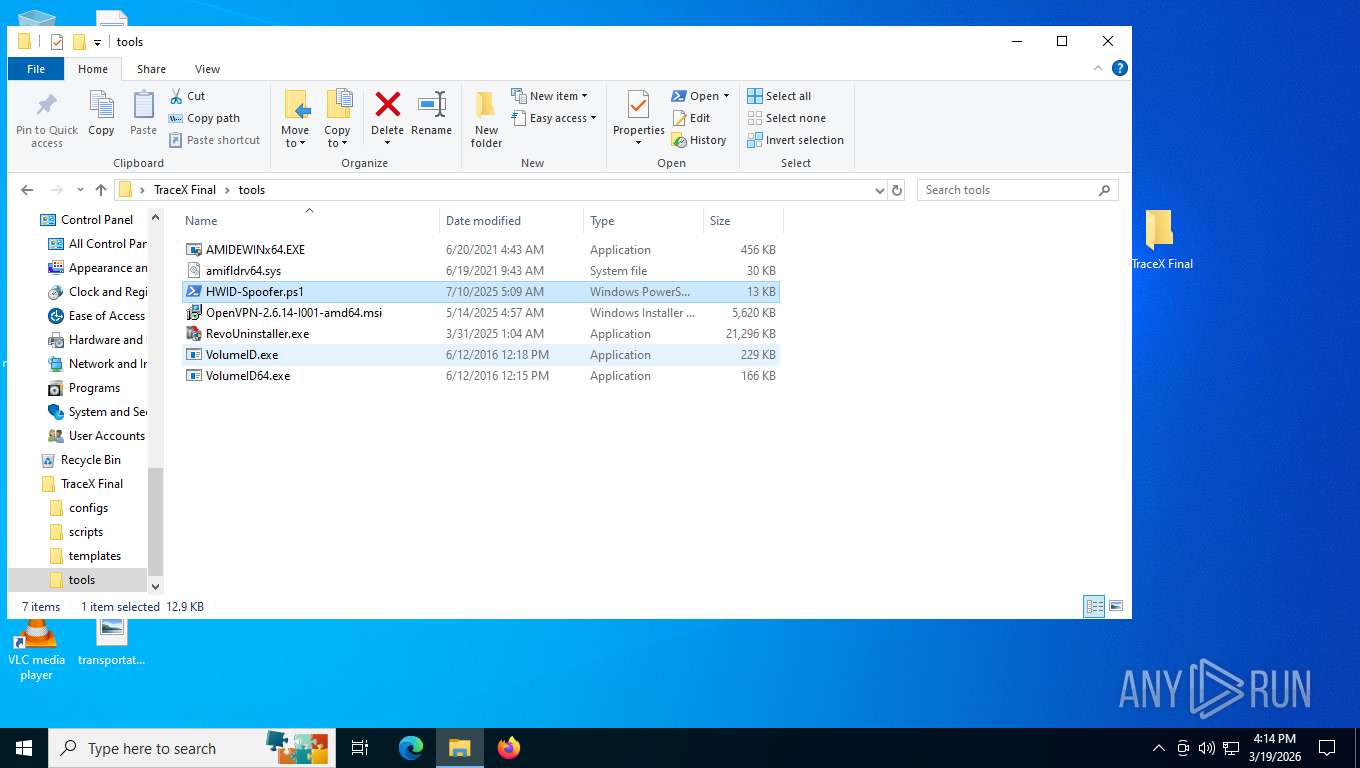Screen dimensions: 1360x768
Task: Click Select none in the ribbon
Action: pyautogui.click(x=787, y=118)
